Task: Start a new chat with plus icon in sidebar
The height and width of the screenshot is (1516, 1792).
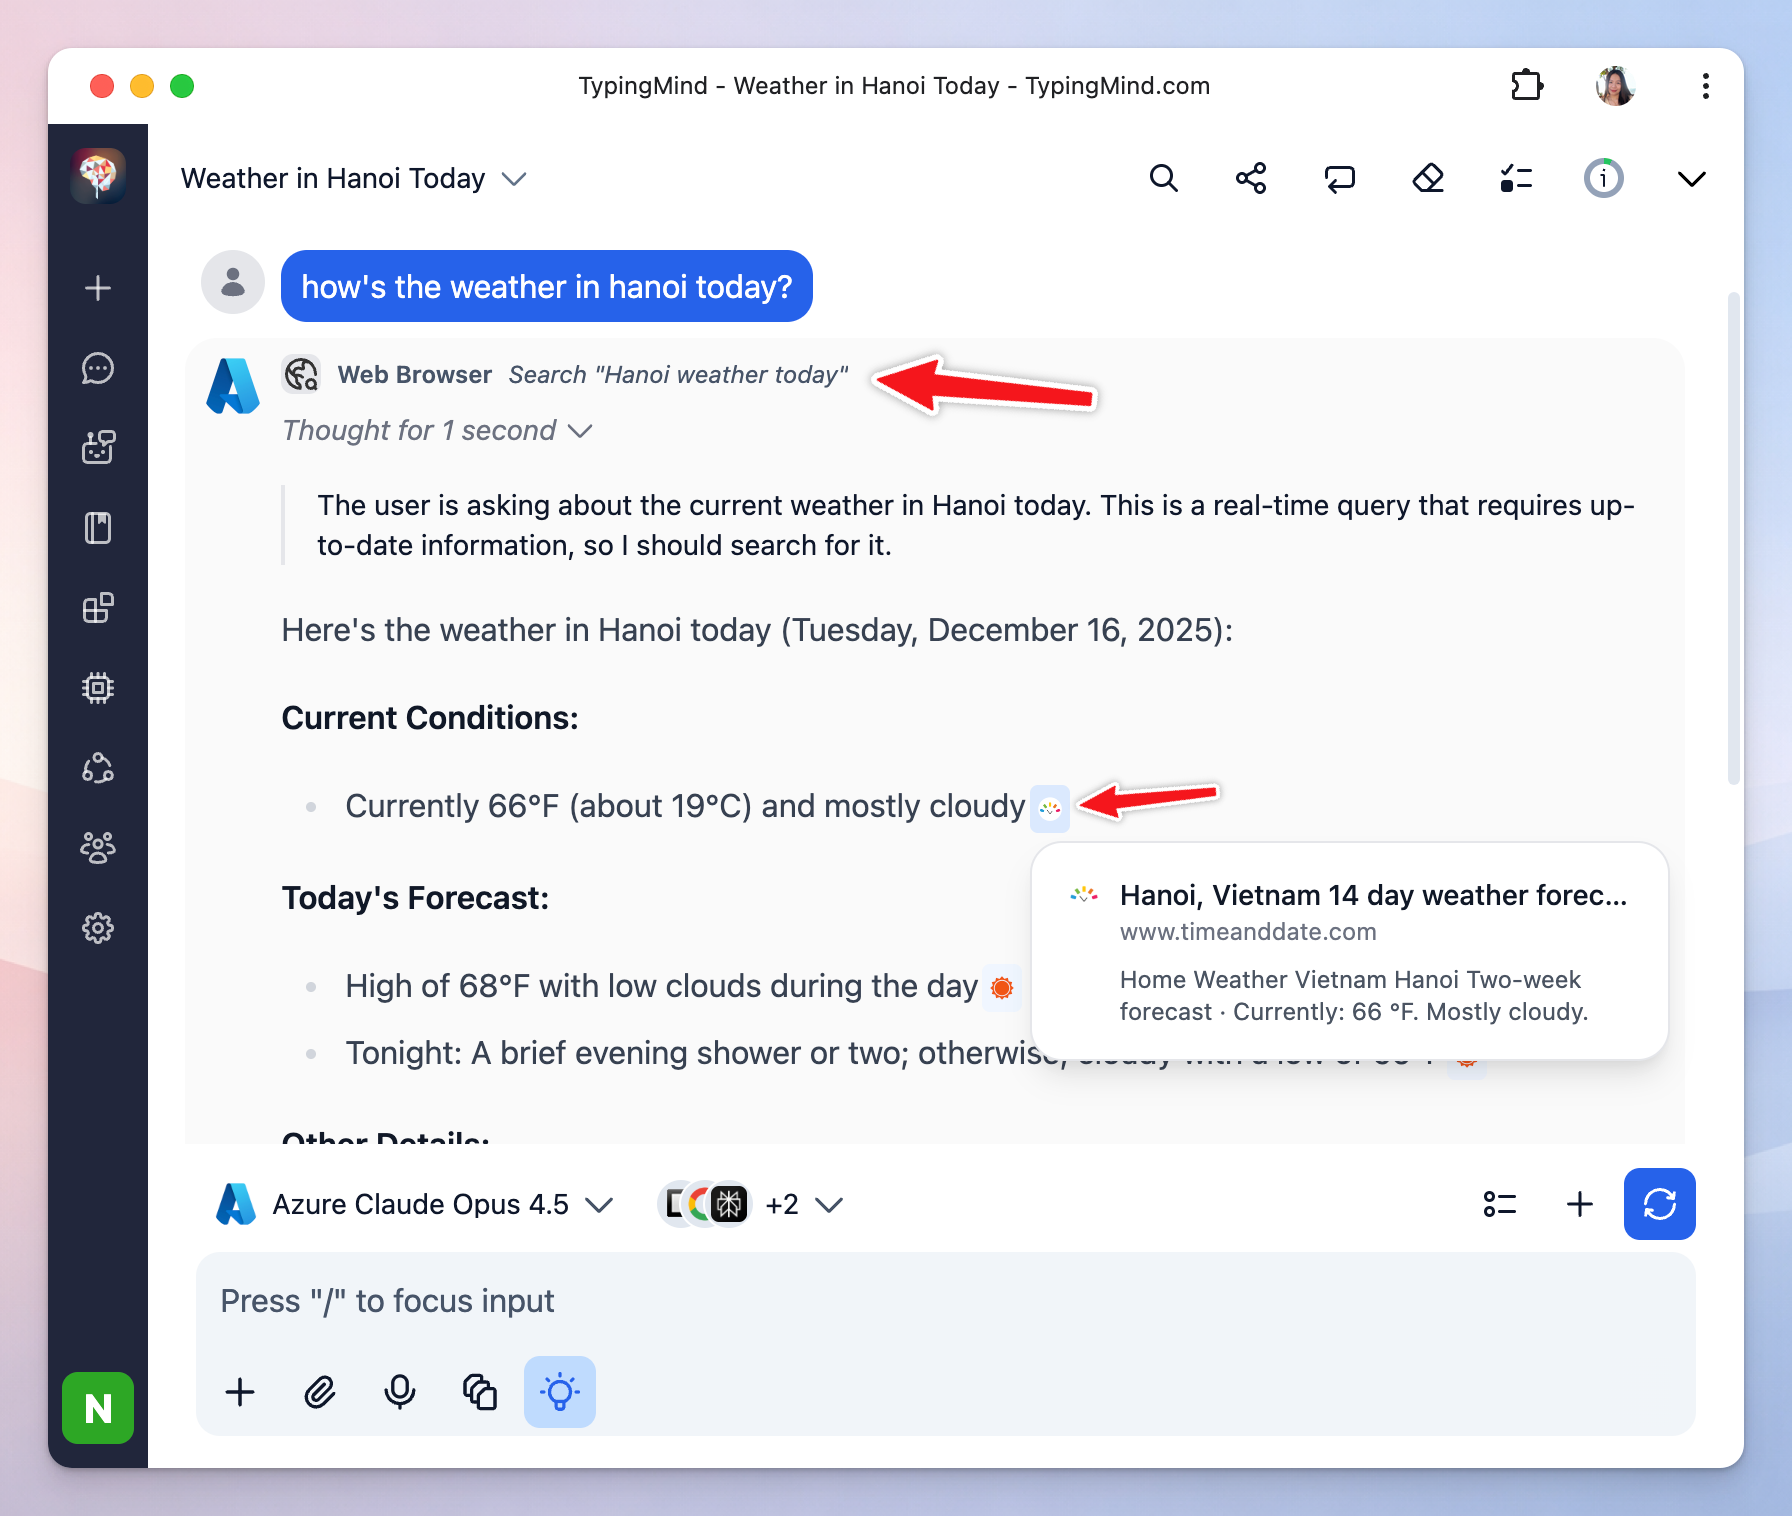Action: pyautogui.click(x=98, y=288)
